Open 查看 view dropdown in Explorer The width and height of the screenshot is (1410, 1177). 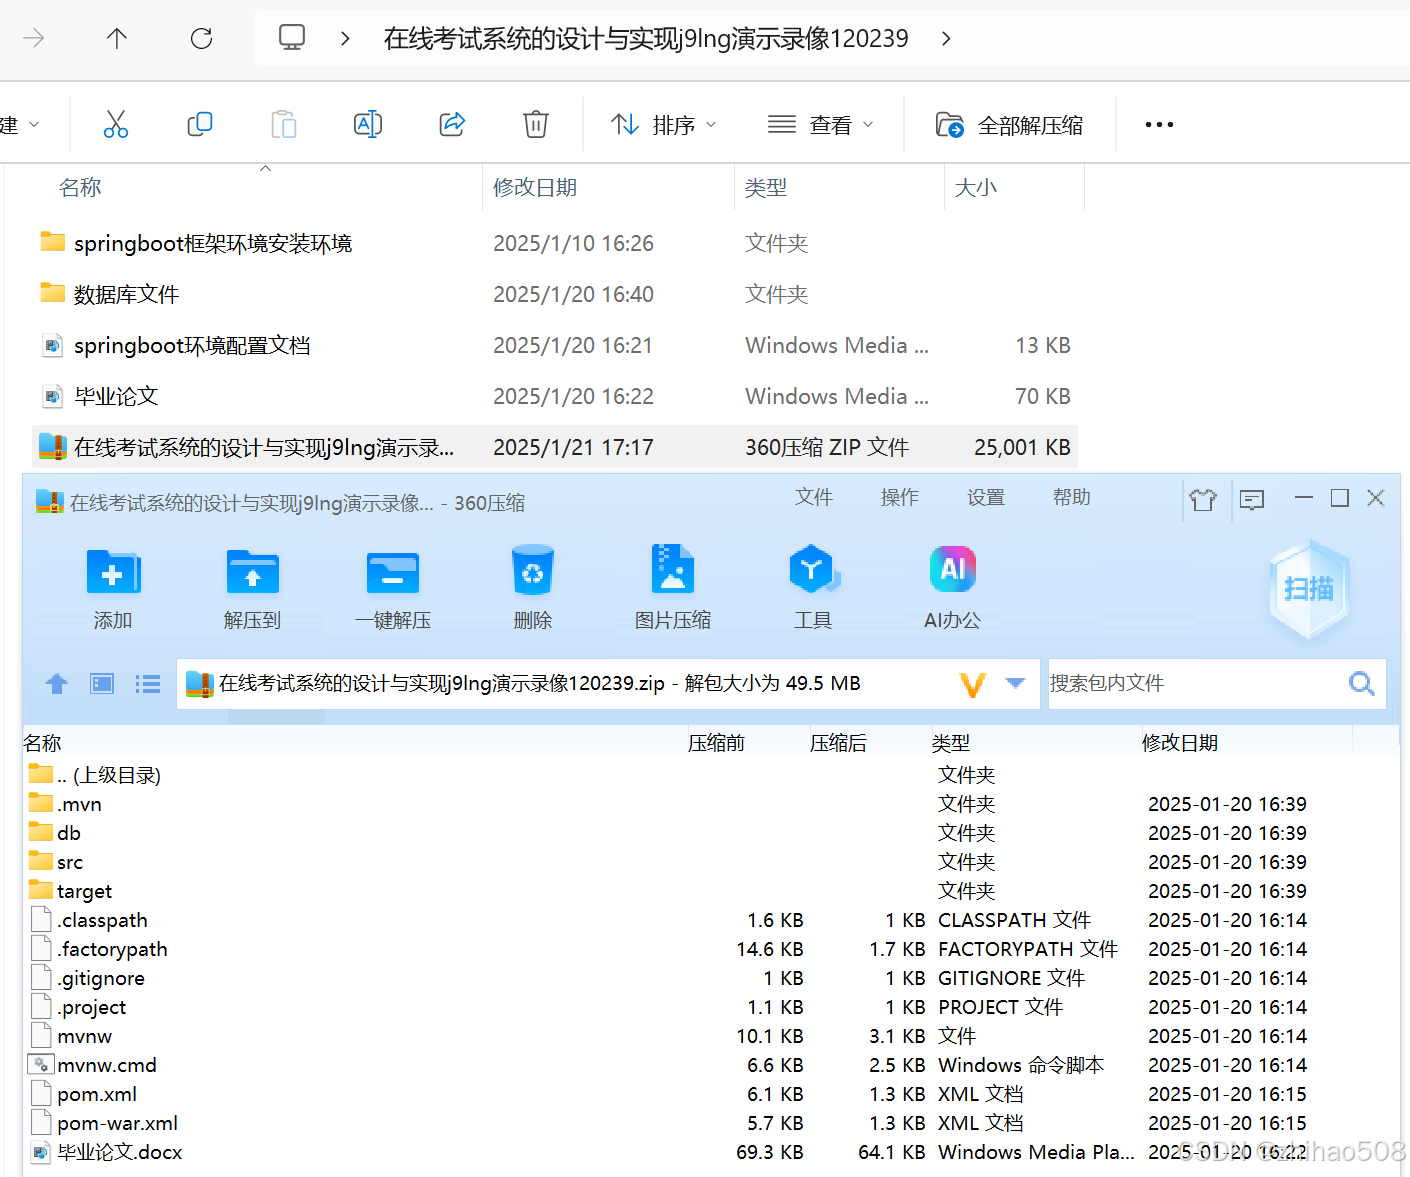coord(821,125)
